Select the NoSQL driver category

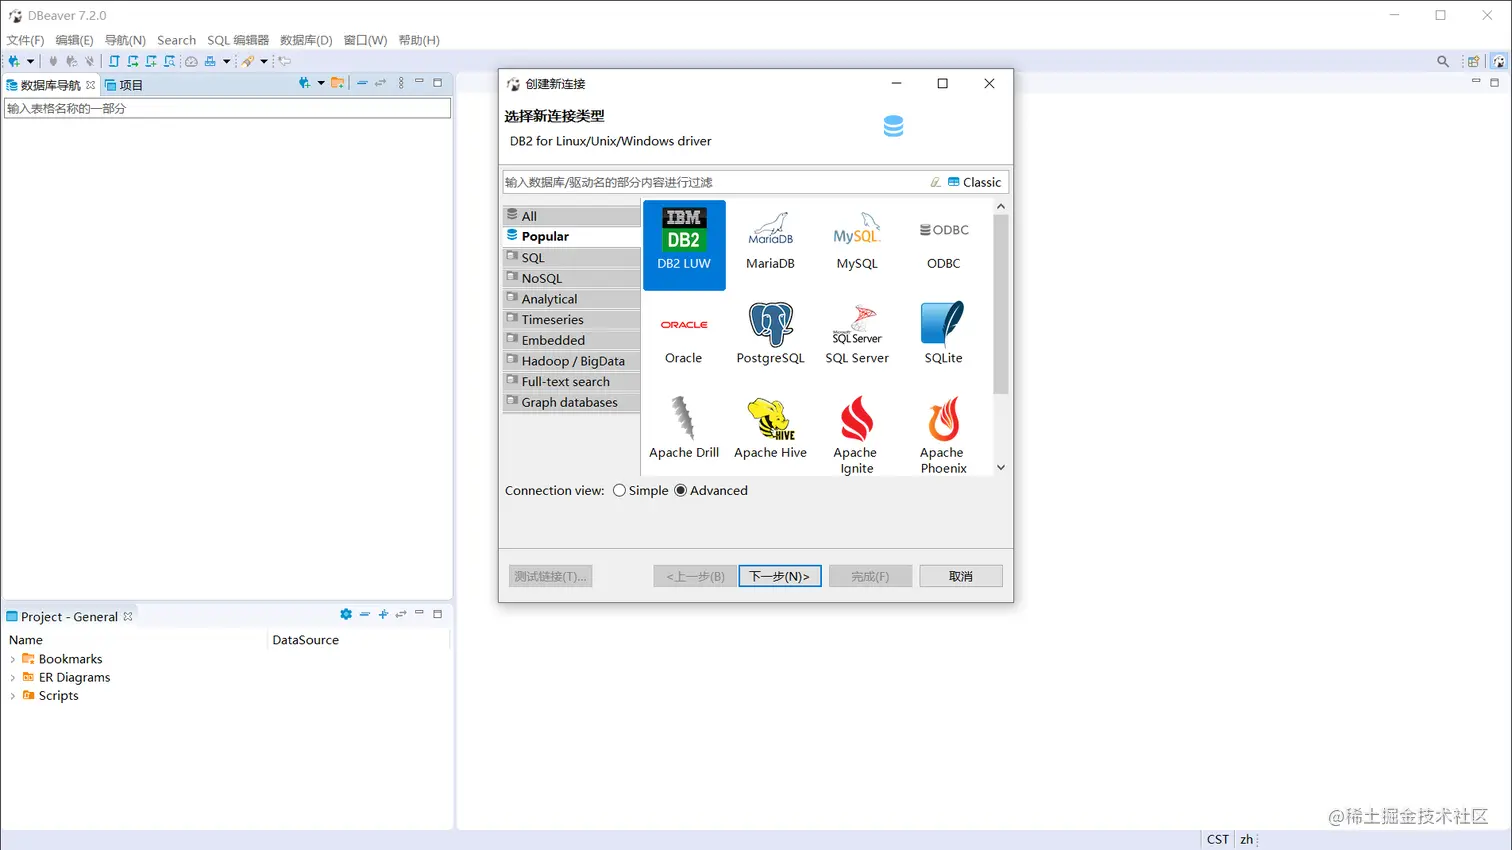tap(572, 278)
